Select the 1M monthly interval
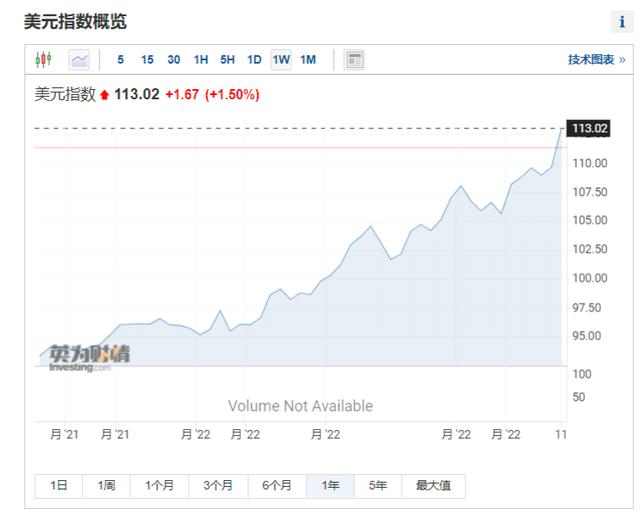This screenshot has width=640, height=514. [308, 60]
